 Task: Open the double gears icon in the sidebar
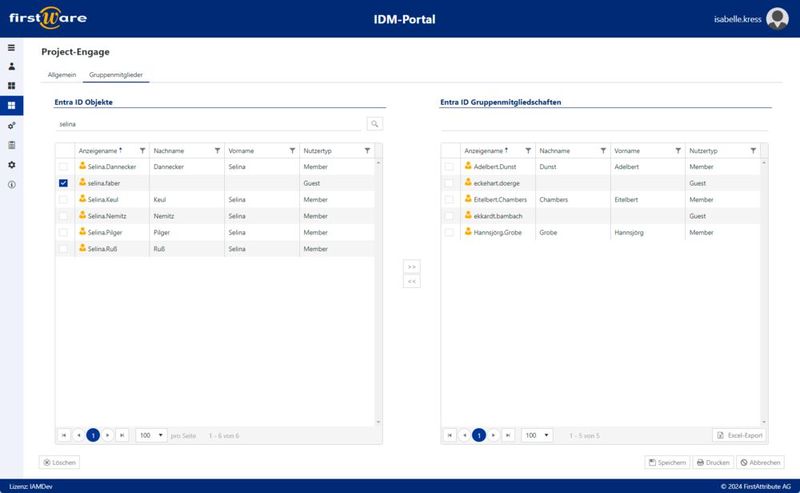(x=11, y=126)
